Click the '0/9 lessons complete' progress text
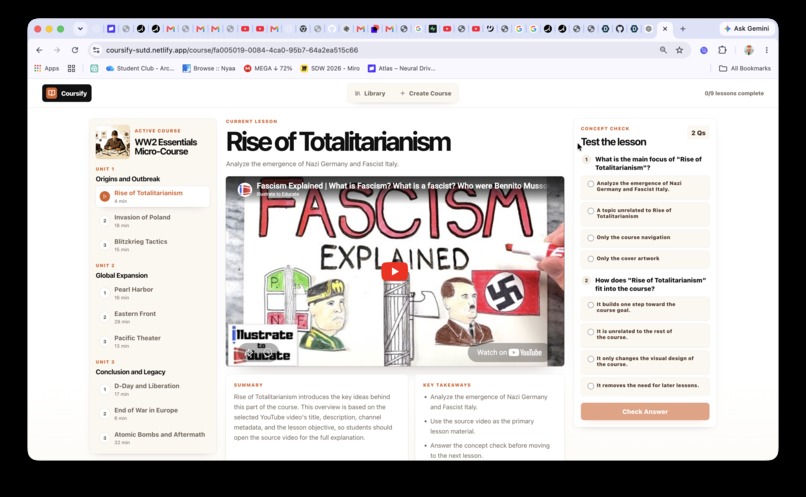 pos(734,94)
